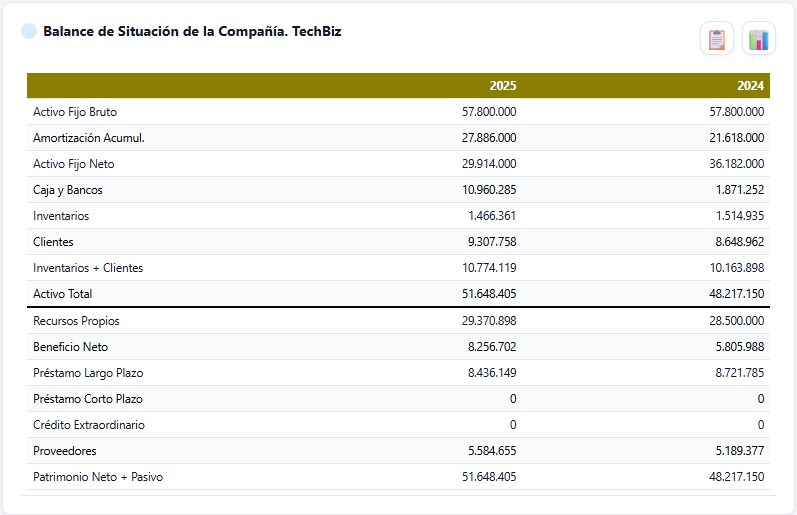
Task: Click the Amortización Acumul. row label
Action: click(88, 138)
